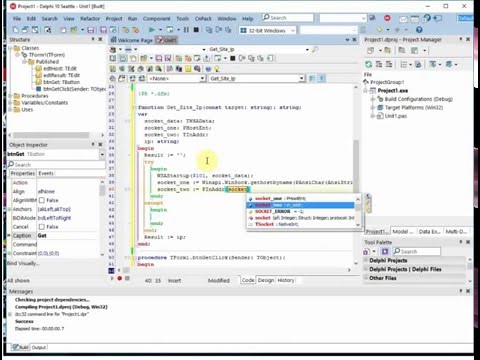The image size is (480, 360).
Task: Open the btnGet component selector dropdown
Action: click(102, 154)
